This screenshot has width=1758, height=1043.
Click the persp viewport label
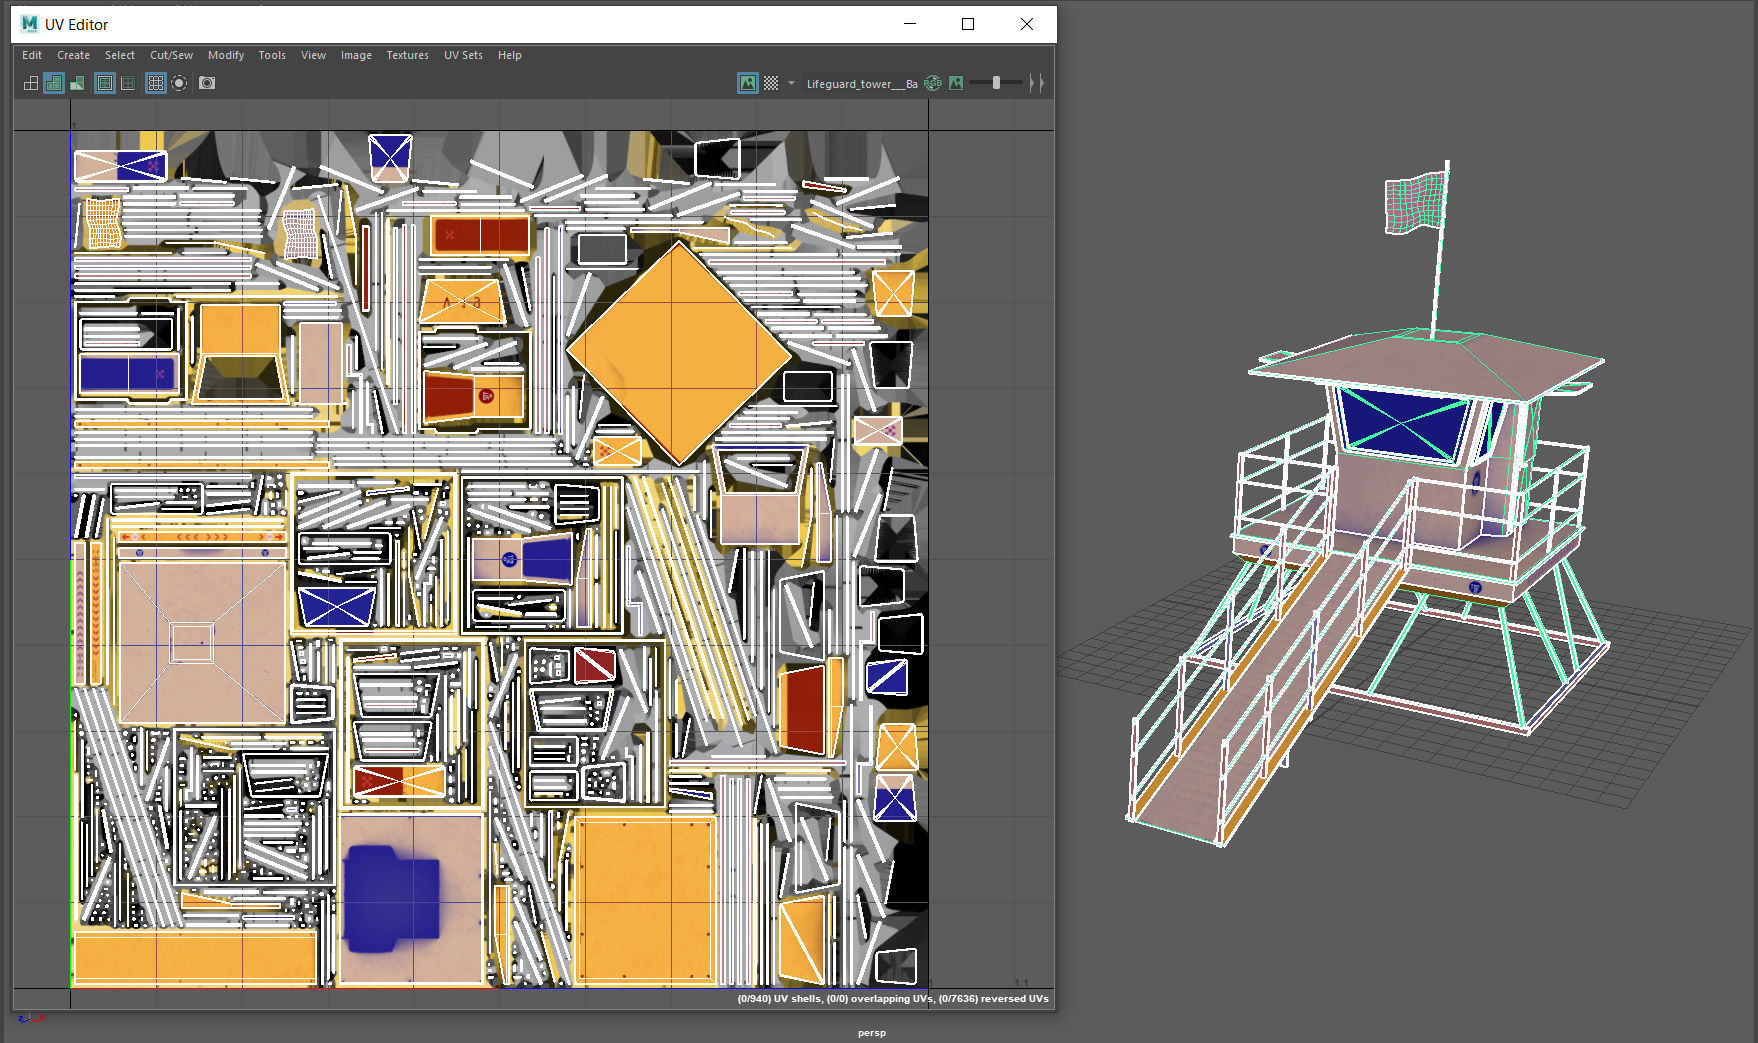[x=872, y=1033]
